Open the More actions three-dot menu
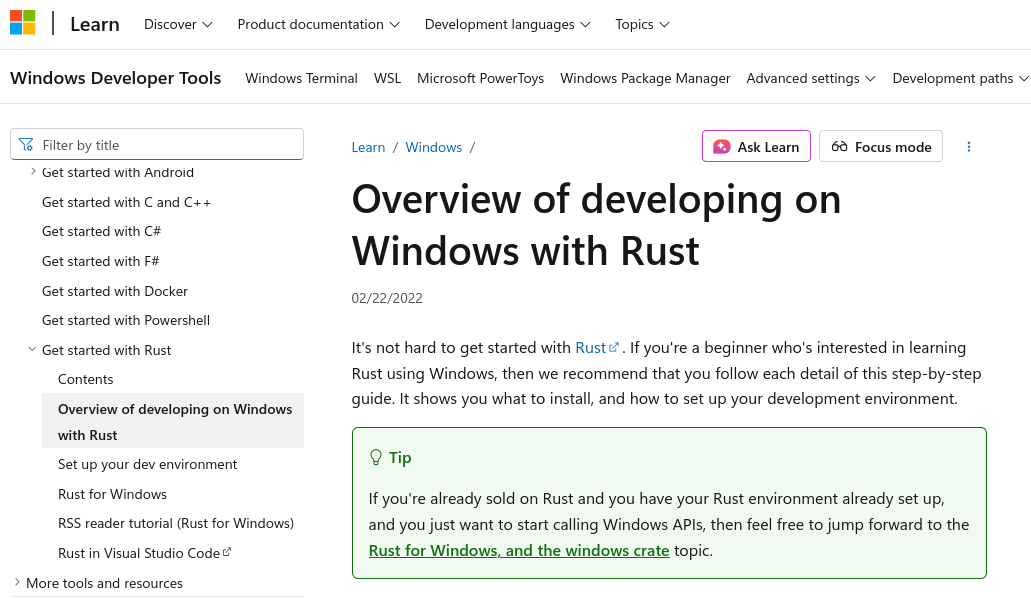Screen dimensions: 1031x599 (968, 147)
